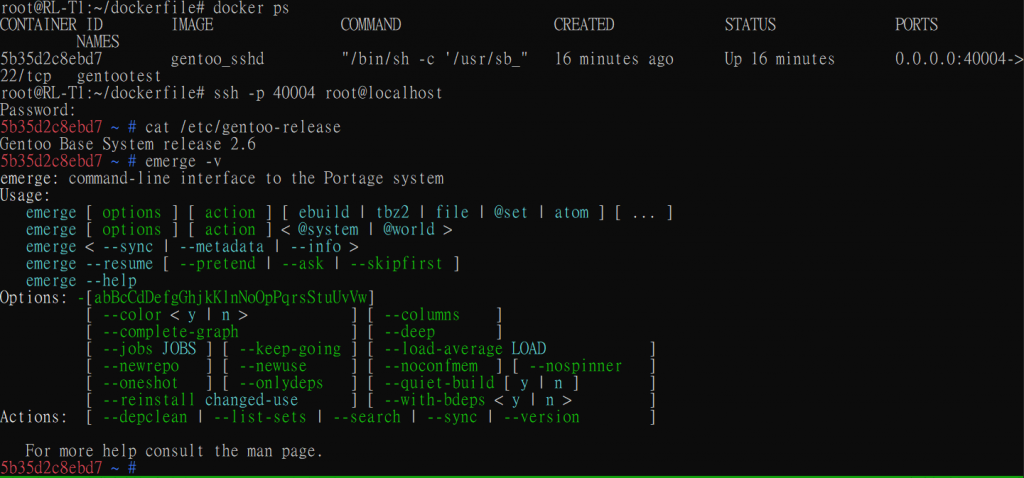Click the --depclean action
The height and width of the screenshot is (478, 1024).
[145, 417]
